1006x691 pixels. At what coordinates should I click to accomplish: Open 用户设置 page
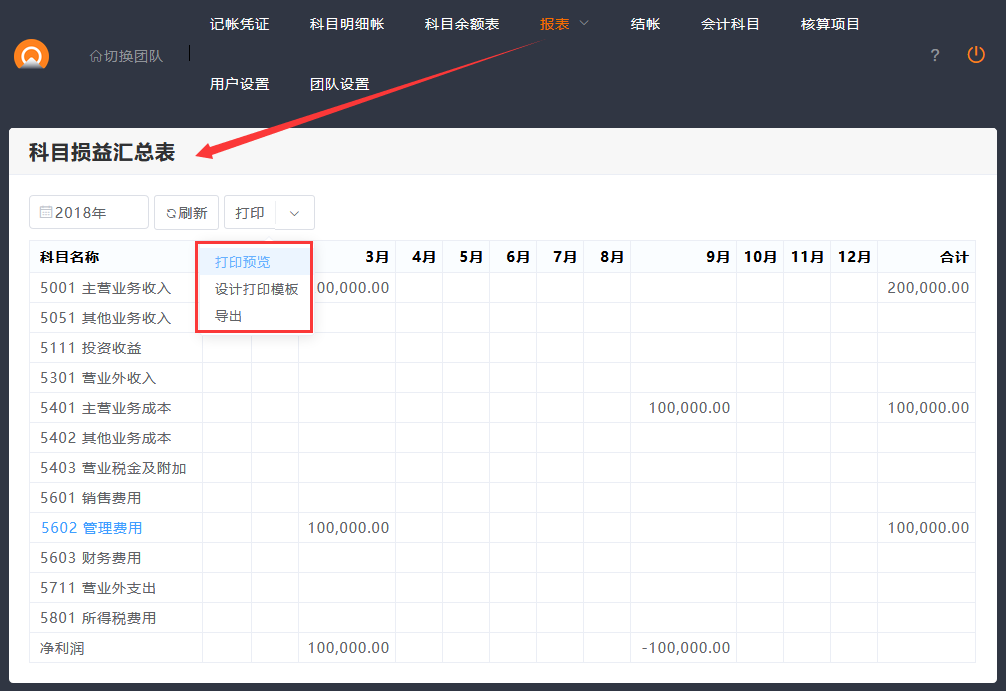[x=240, y=84]
